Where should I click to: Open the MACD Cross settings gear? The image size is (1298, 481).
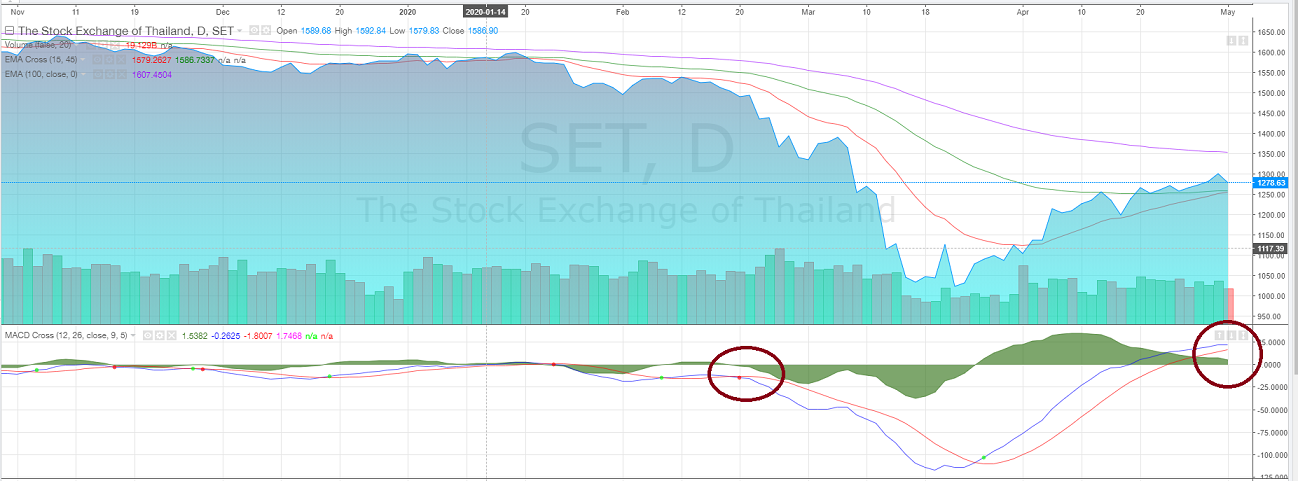click(159, 336)
